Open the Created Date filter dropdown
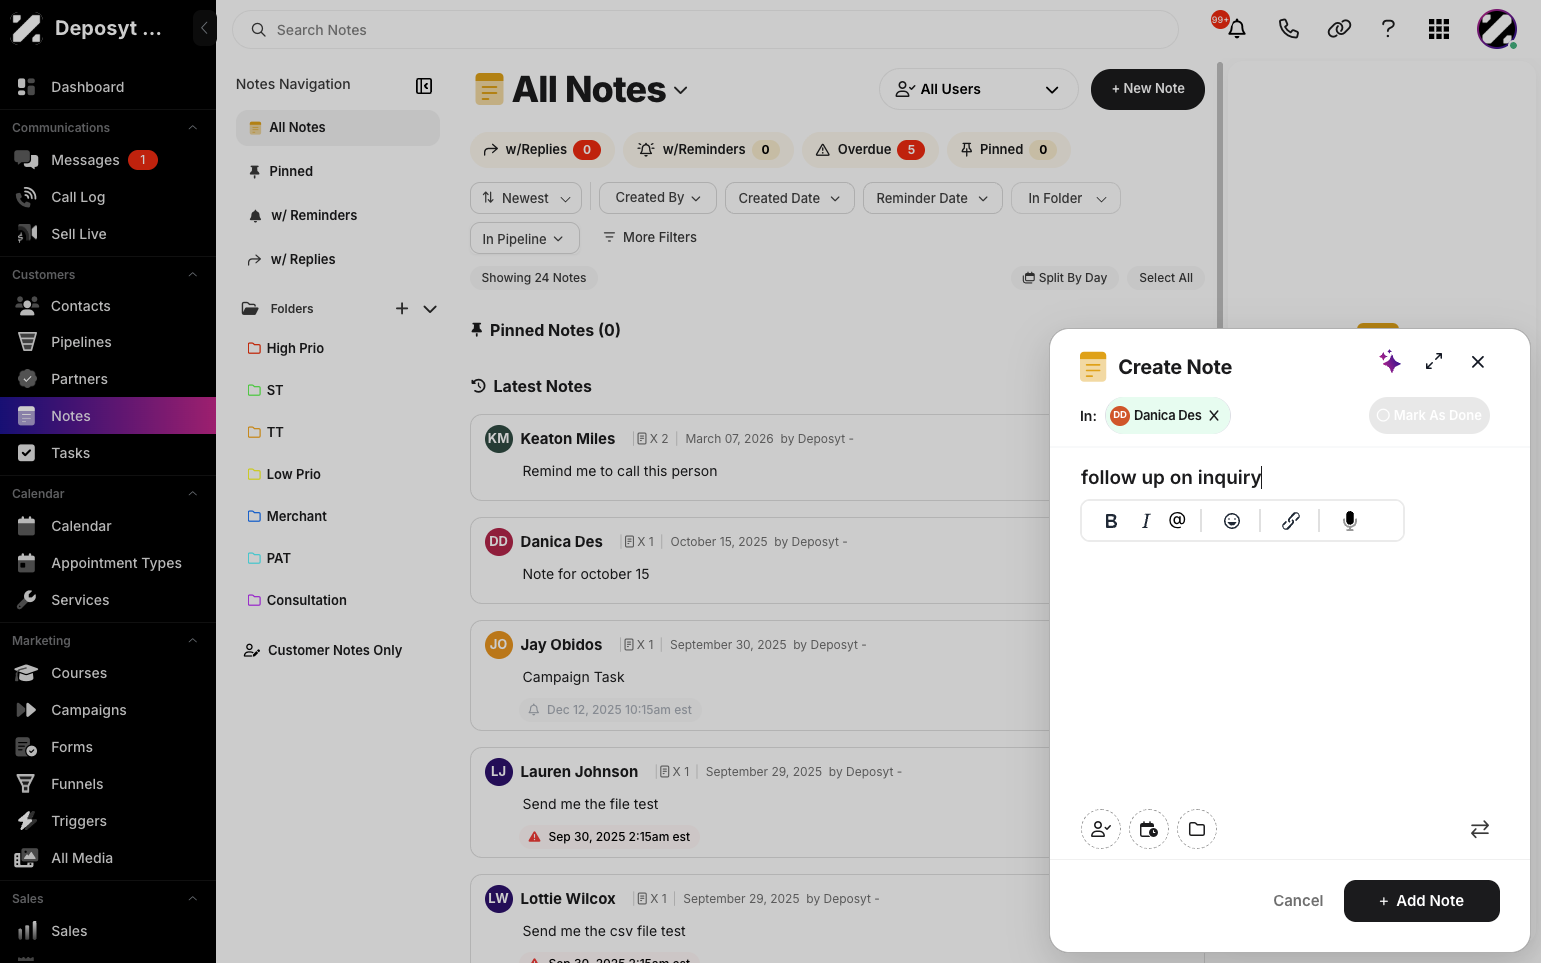This screenshot has height=963, width=1541. point(790,198)
